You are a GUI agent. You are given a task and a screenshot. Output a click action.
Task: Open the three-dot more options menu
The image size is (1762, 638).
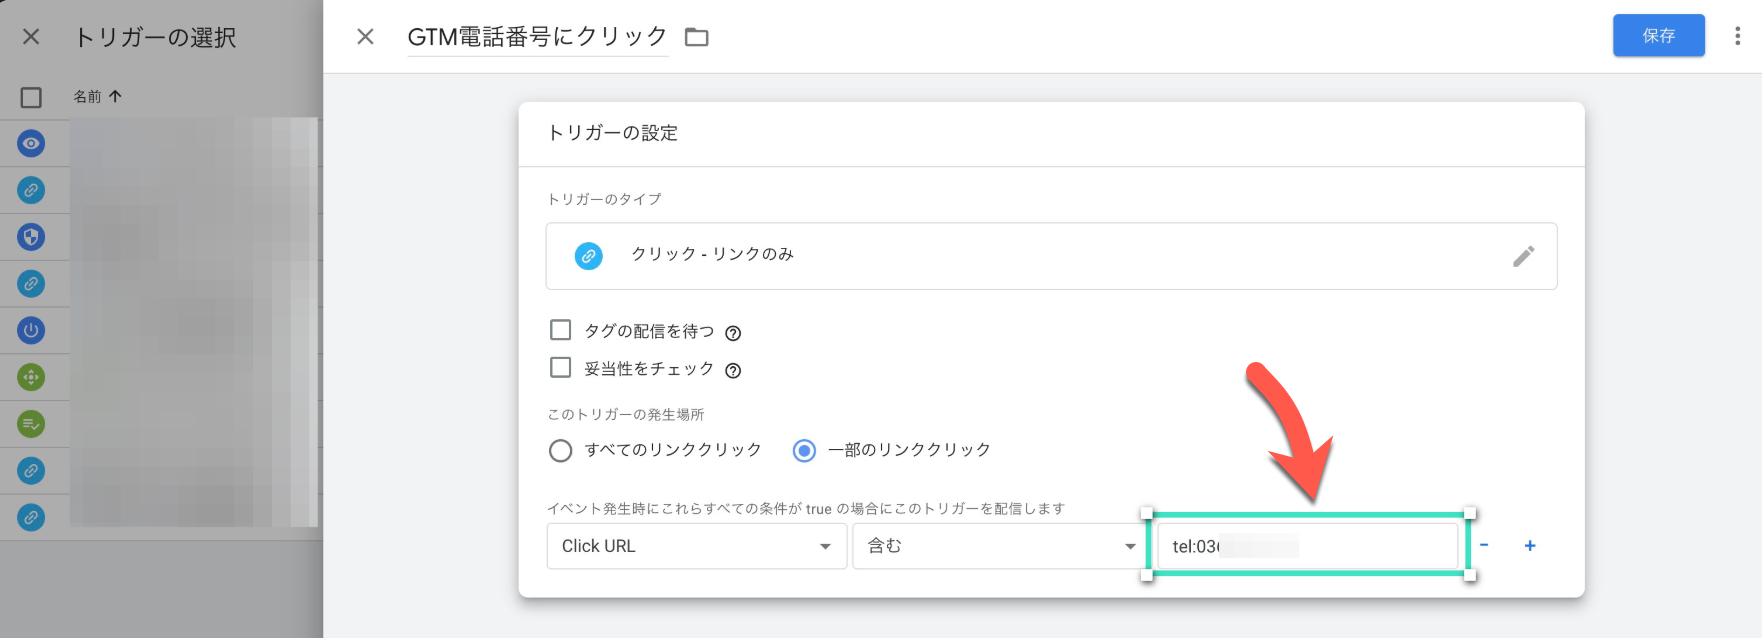pos(1737,36)
